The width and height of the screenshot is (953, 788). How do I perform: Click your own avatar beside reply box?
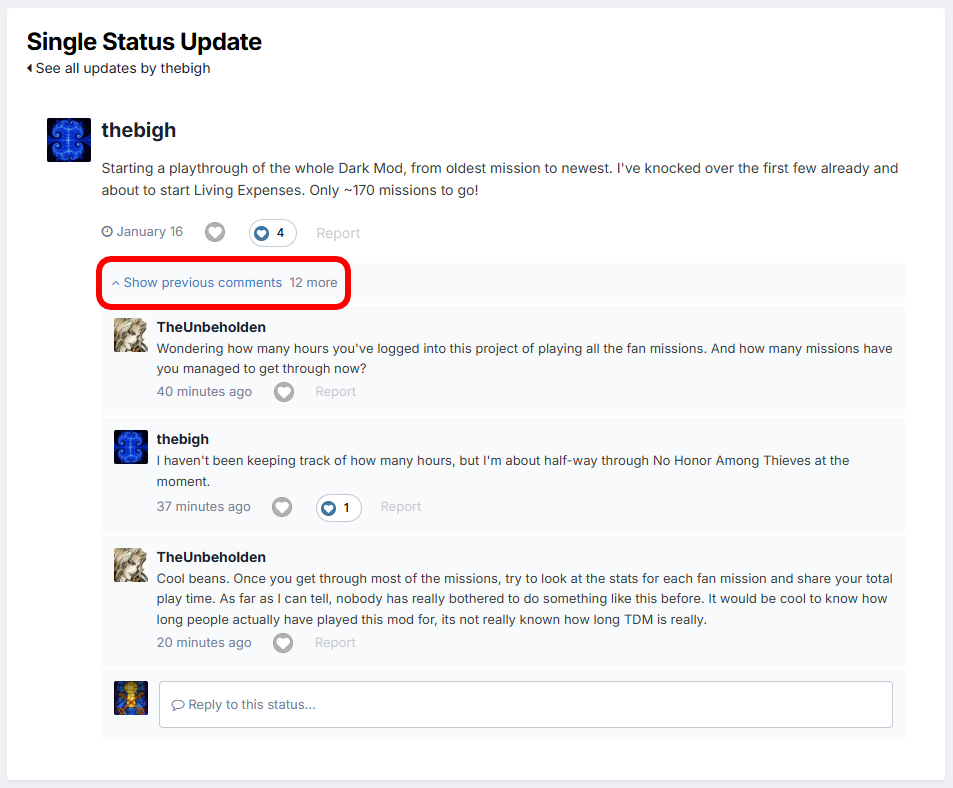[x=131, y=698]
